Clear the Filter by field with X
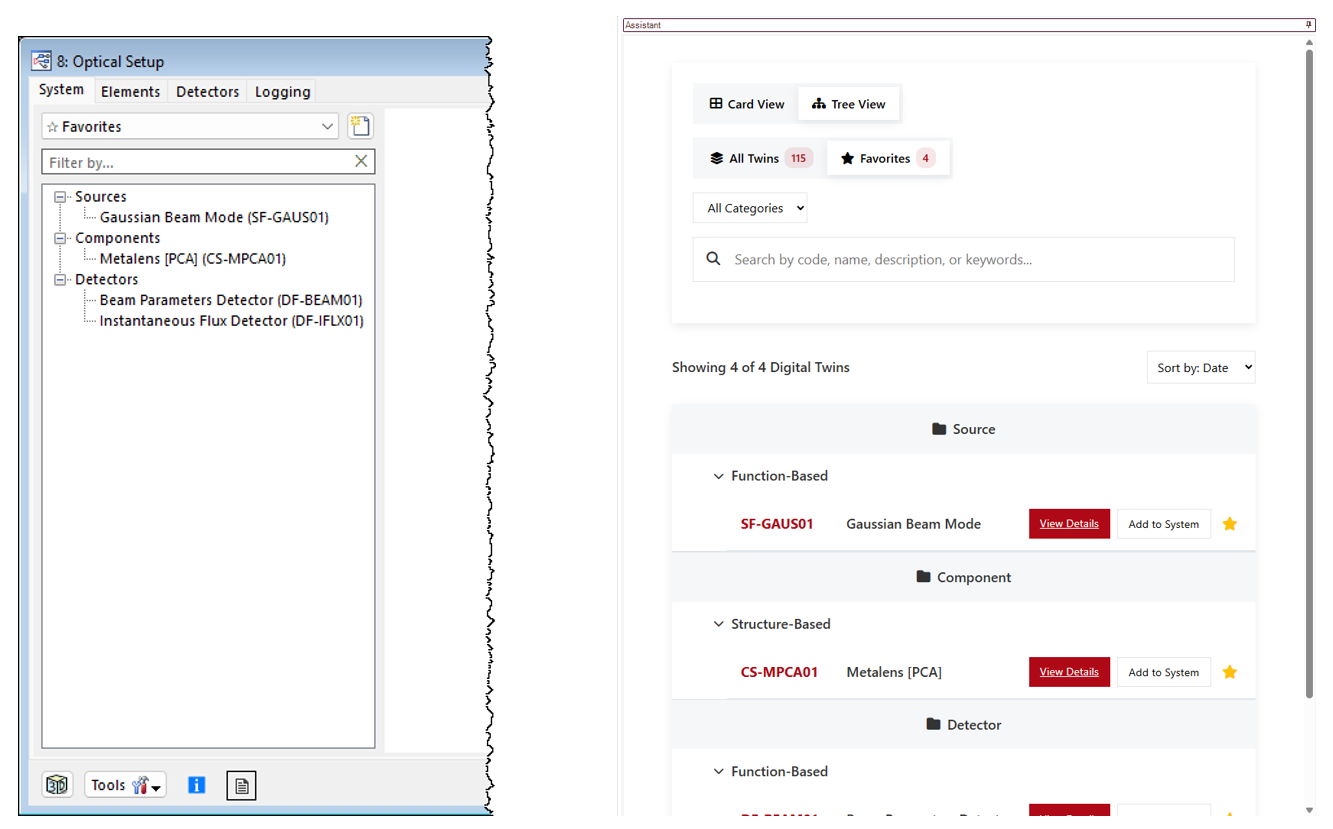Image resolution: width=1333 pixels, height=829 pixels. (x=361, y=161)
